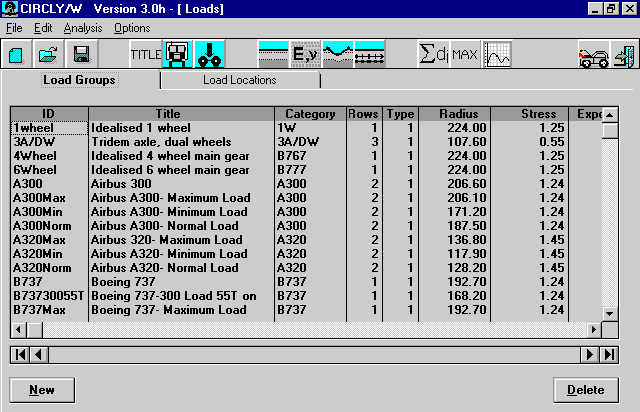
Task: Click the ID column header
Action: click(49, 114)
